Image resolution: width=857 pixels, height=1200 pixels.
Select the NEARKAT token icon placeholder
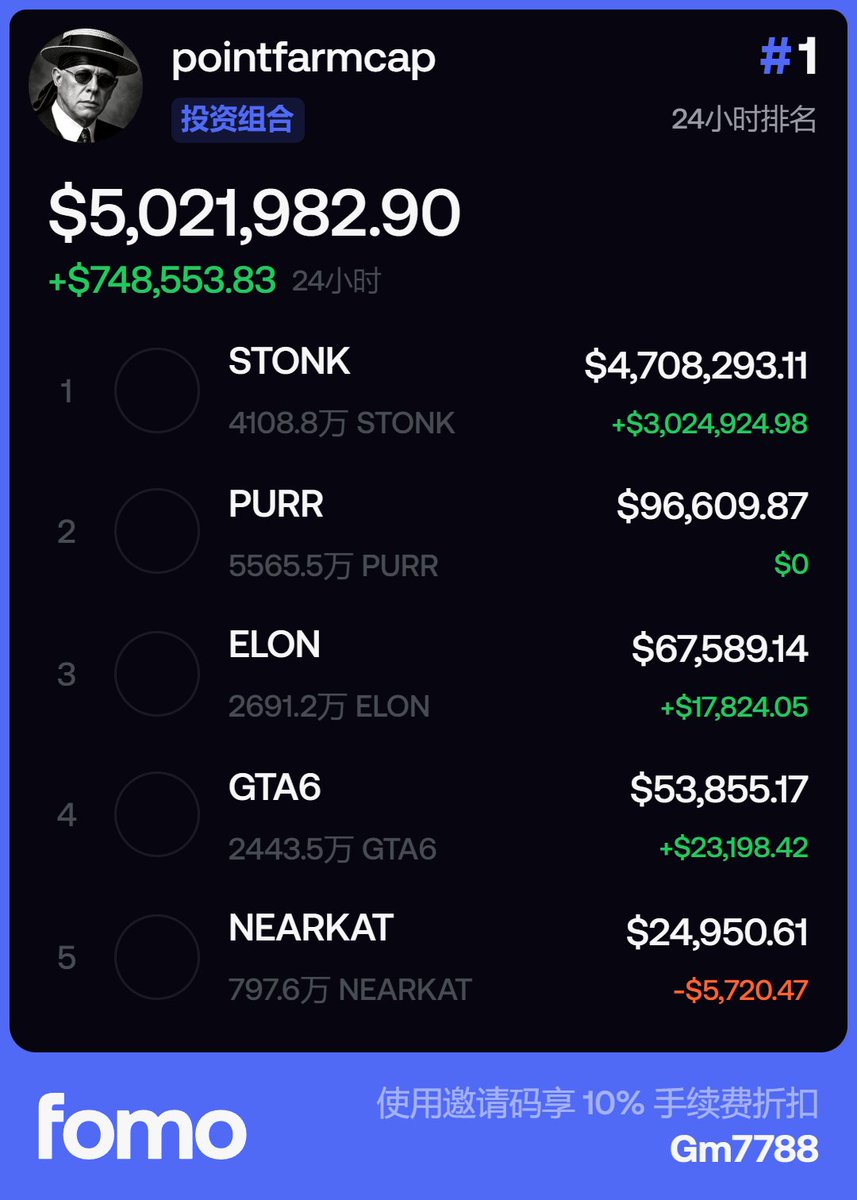point(157,957)
